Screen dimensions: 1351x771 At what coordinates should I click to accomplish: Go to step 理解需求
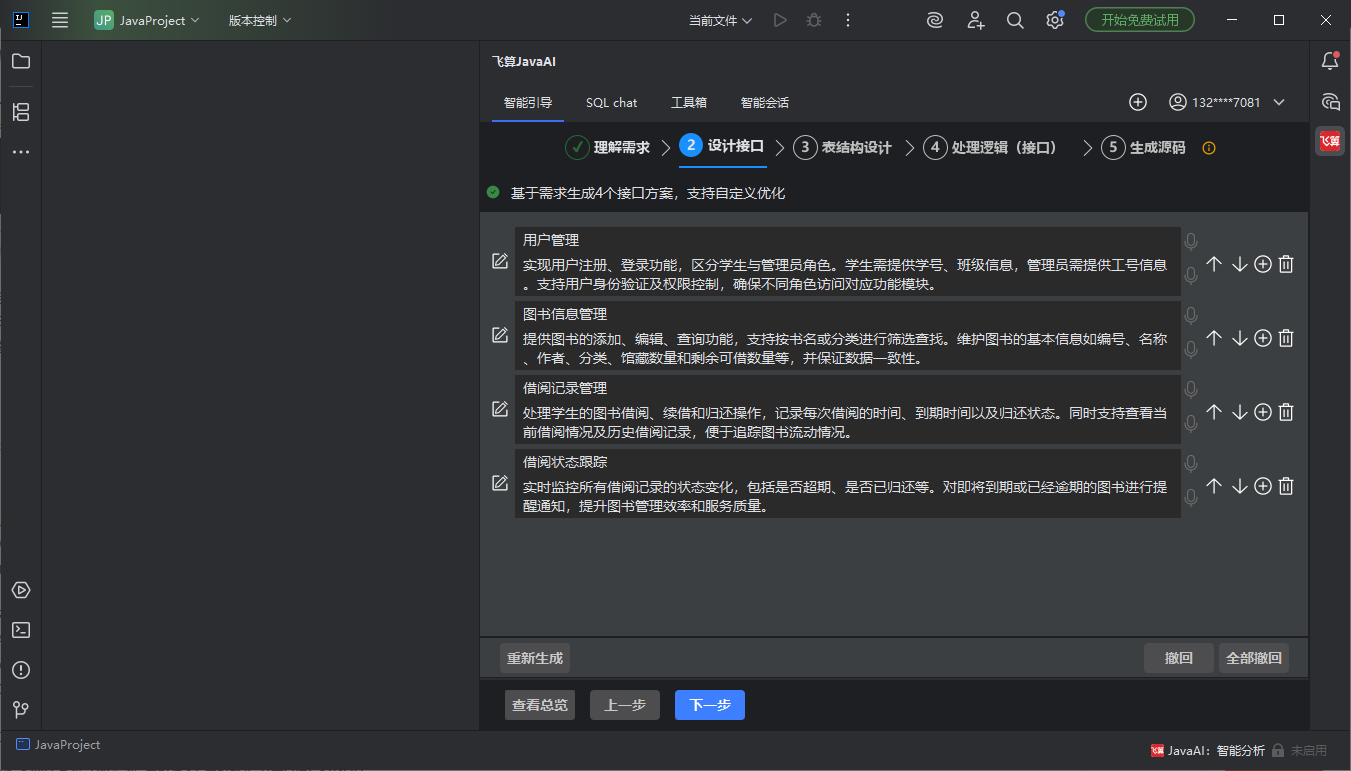(608, 148)
